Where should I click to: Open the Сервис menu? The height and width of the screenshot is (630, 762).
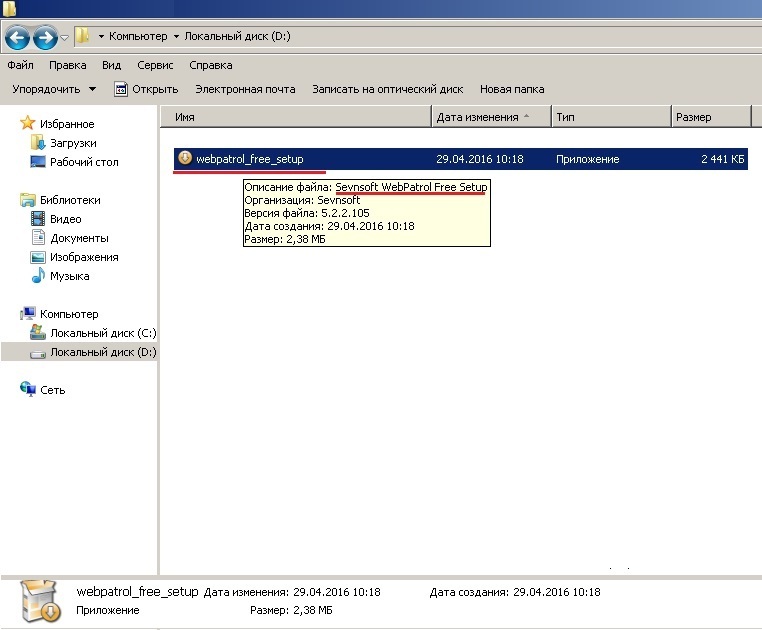pyautogui.click(x=155, y=65)
